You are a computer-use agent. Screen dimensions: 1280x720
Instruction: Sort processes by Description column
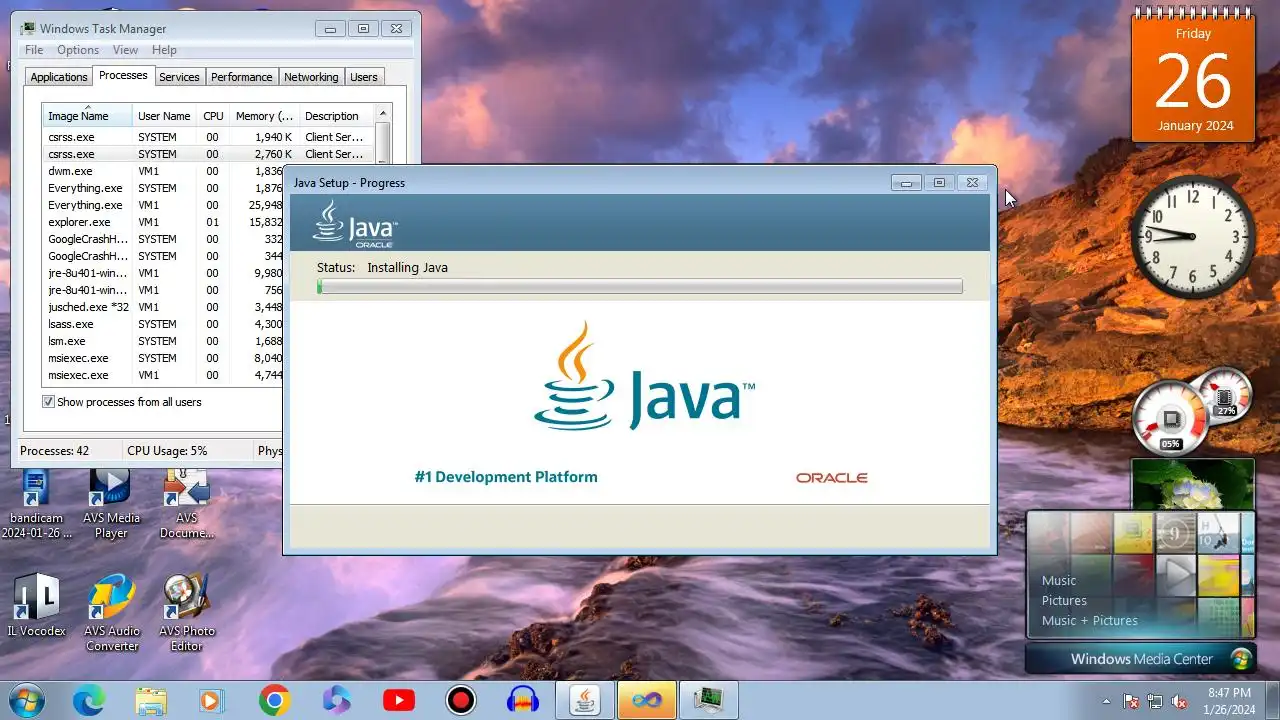coord(336,116)
